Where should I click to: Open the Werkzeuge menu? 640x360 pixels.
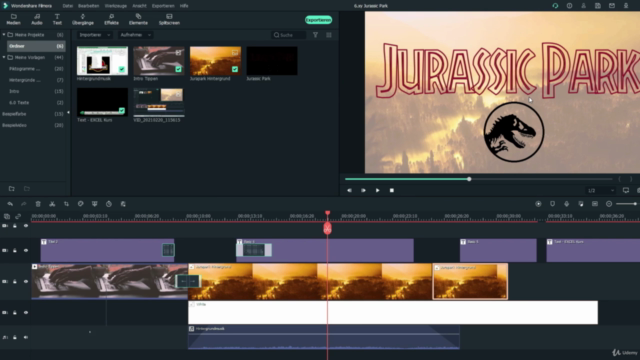[x=116, y=6]
